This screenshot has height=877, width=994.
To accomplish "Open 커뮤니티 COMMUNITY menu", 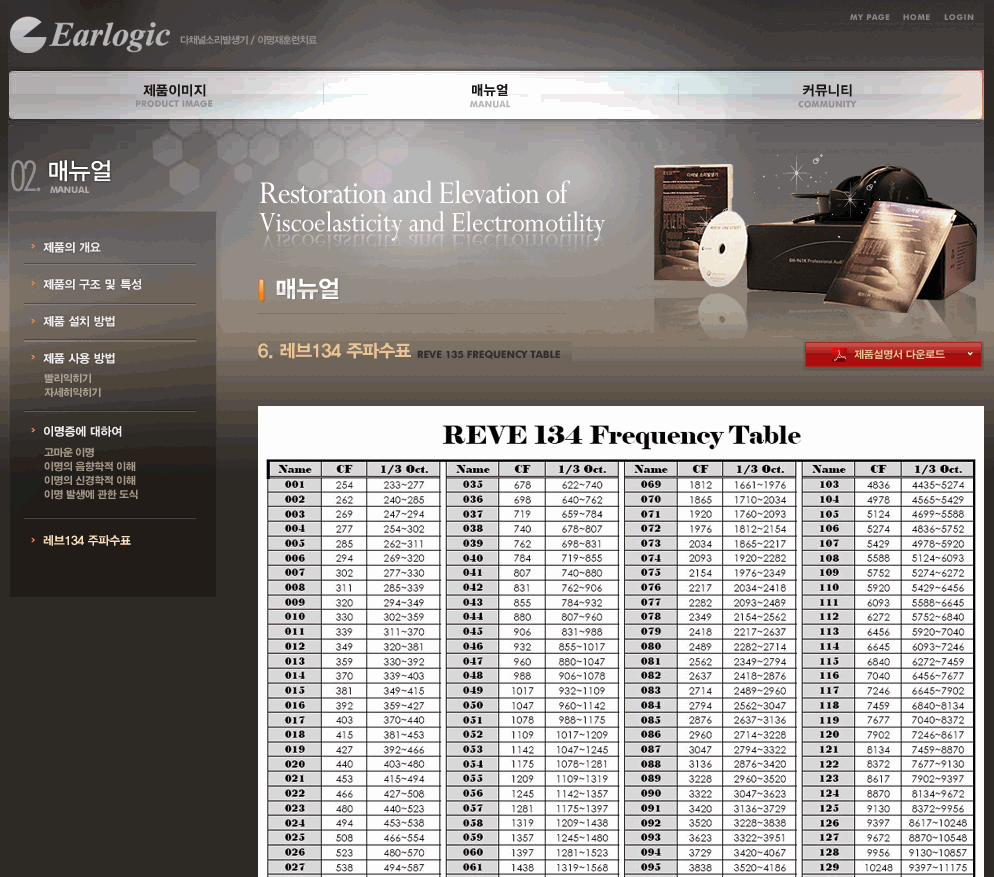I will coord(827,95).
